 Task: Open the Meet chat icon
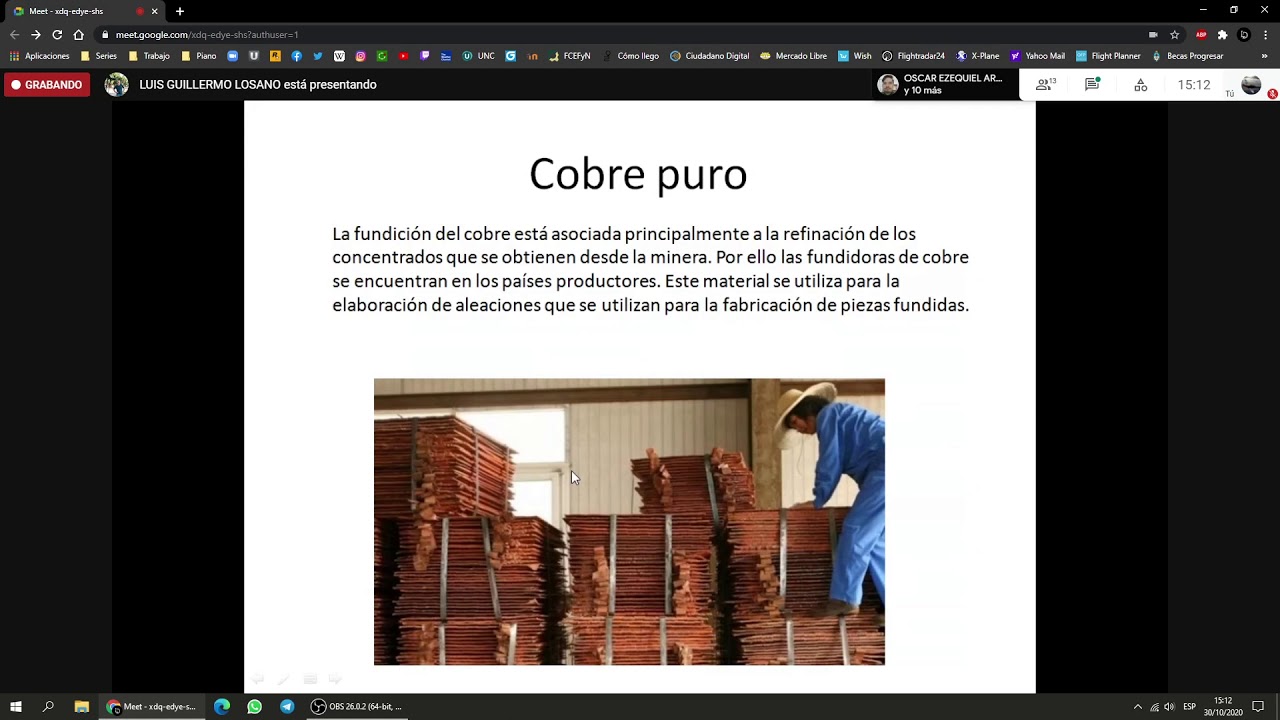pos(1092,85)
